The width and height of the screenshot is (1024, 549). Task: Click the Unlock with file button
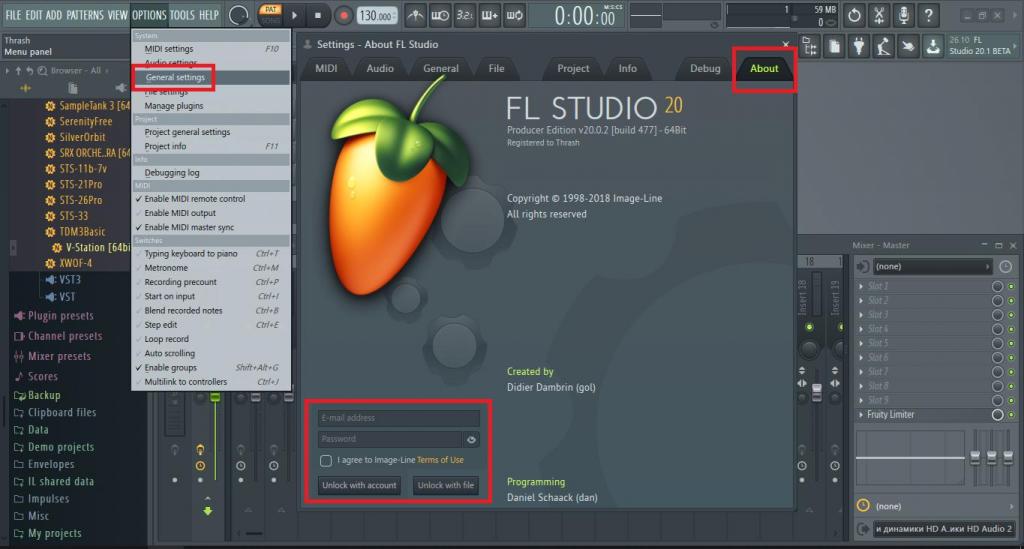point(446,485)
